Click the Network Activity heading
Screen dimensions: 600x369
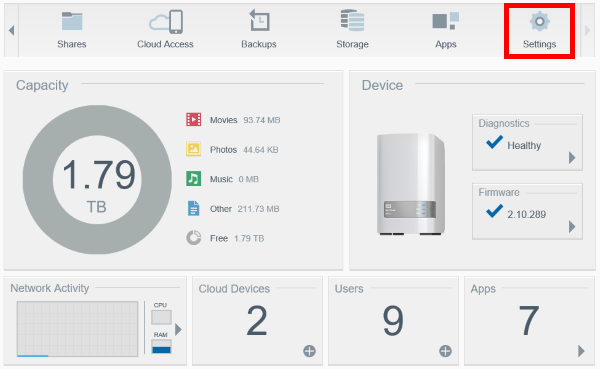click(x=50, y=288)
